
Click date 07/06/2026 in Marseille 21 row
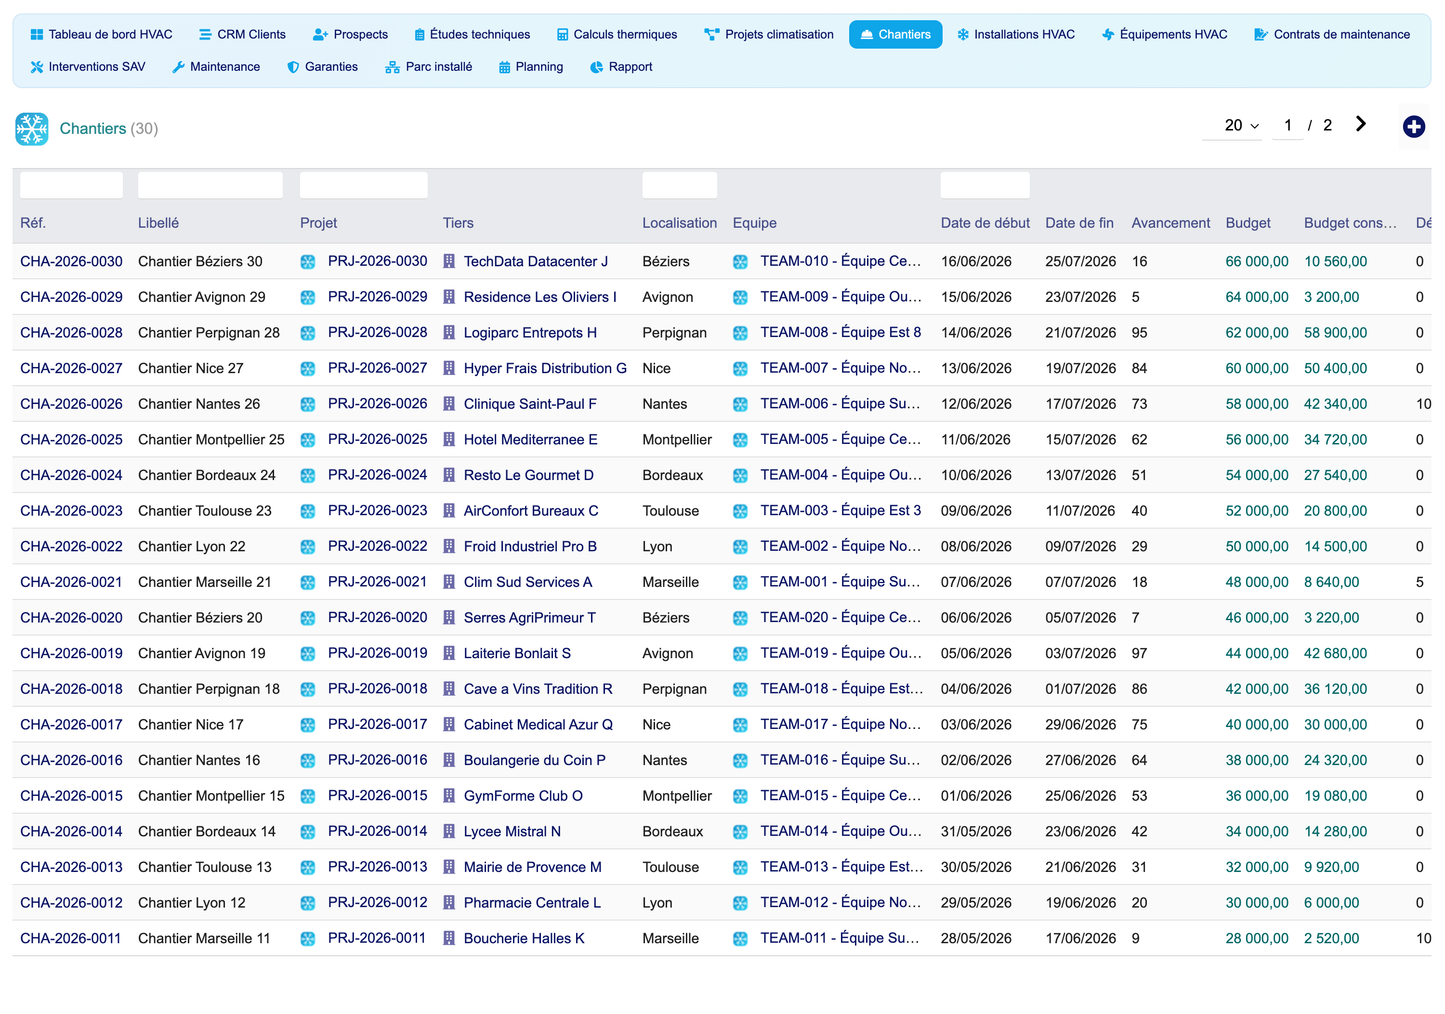(976, 582)
